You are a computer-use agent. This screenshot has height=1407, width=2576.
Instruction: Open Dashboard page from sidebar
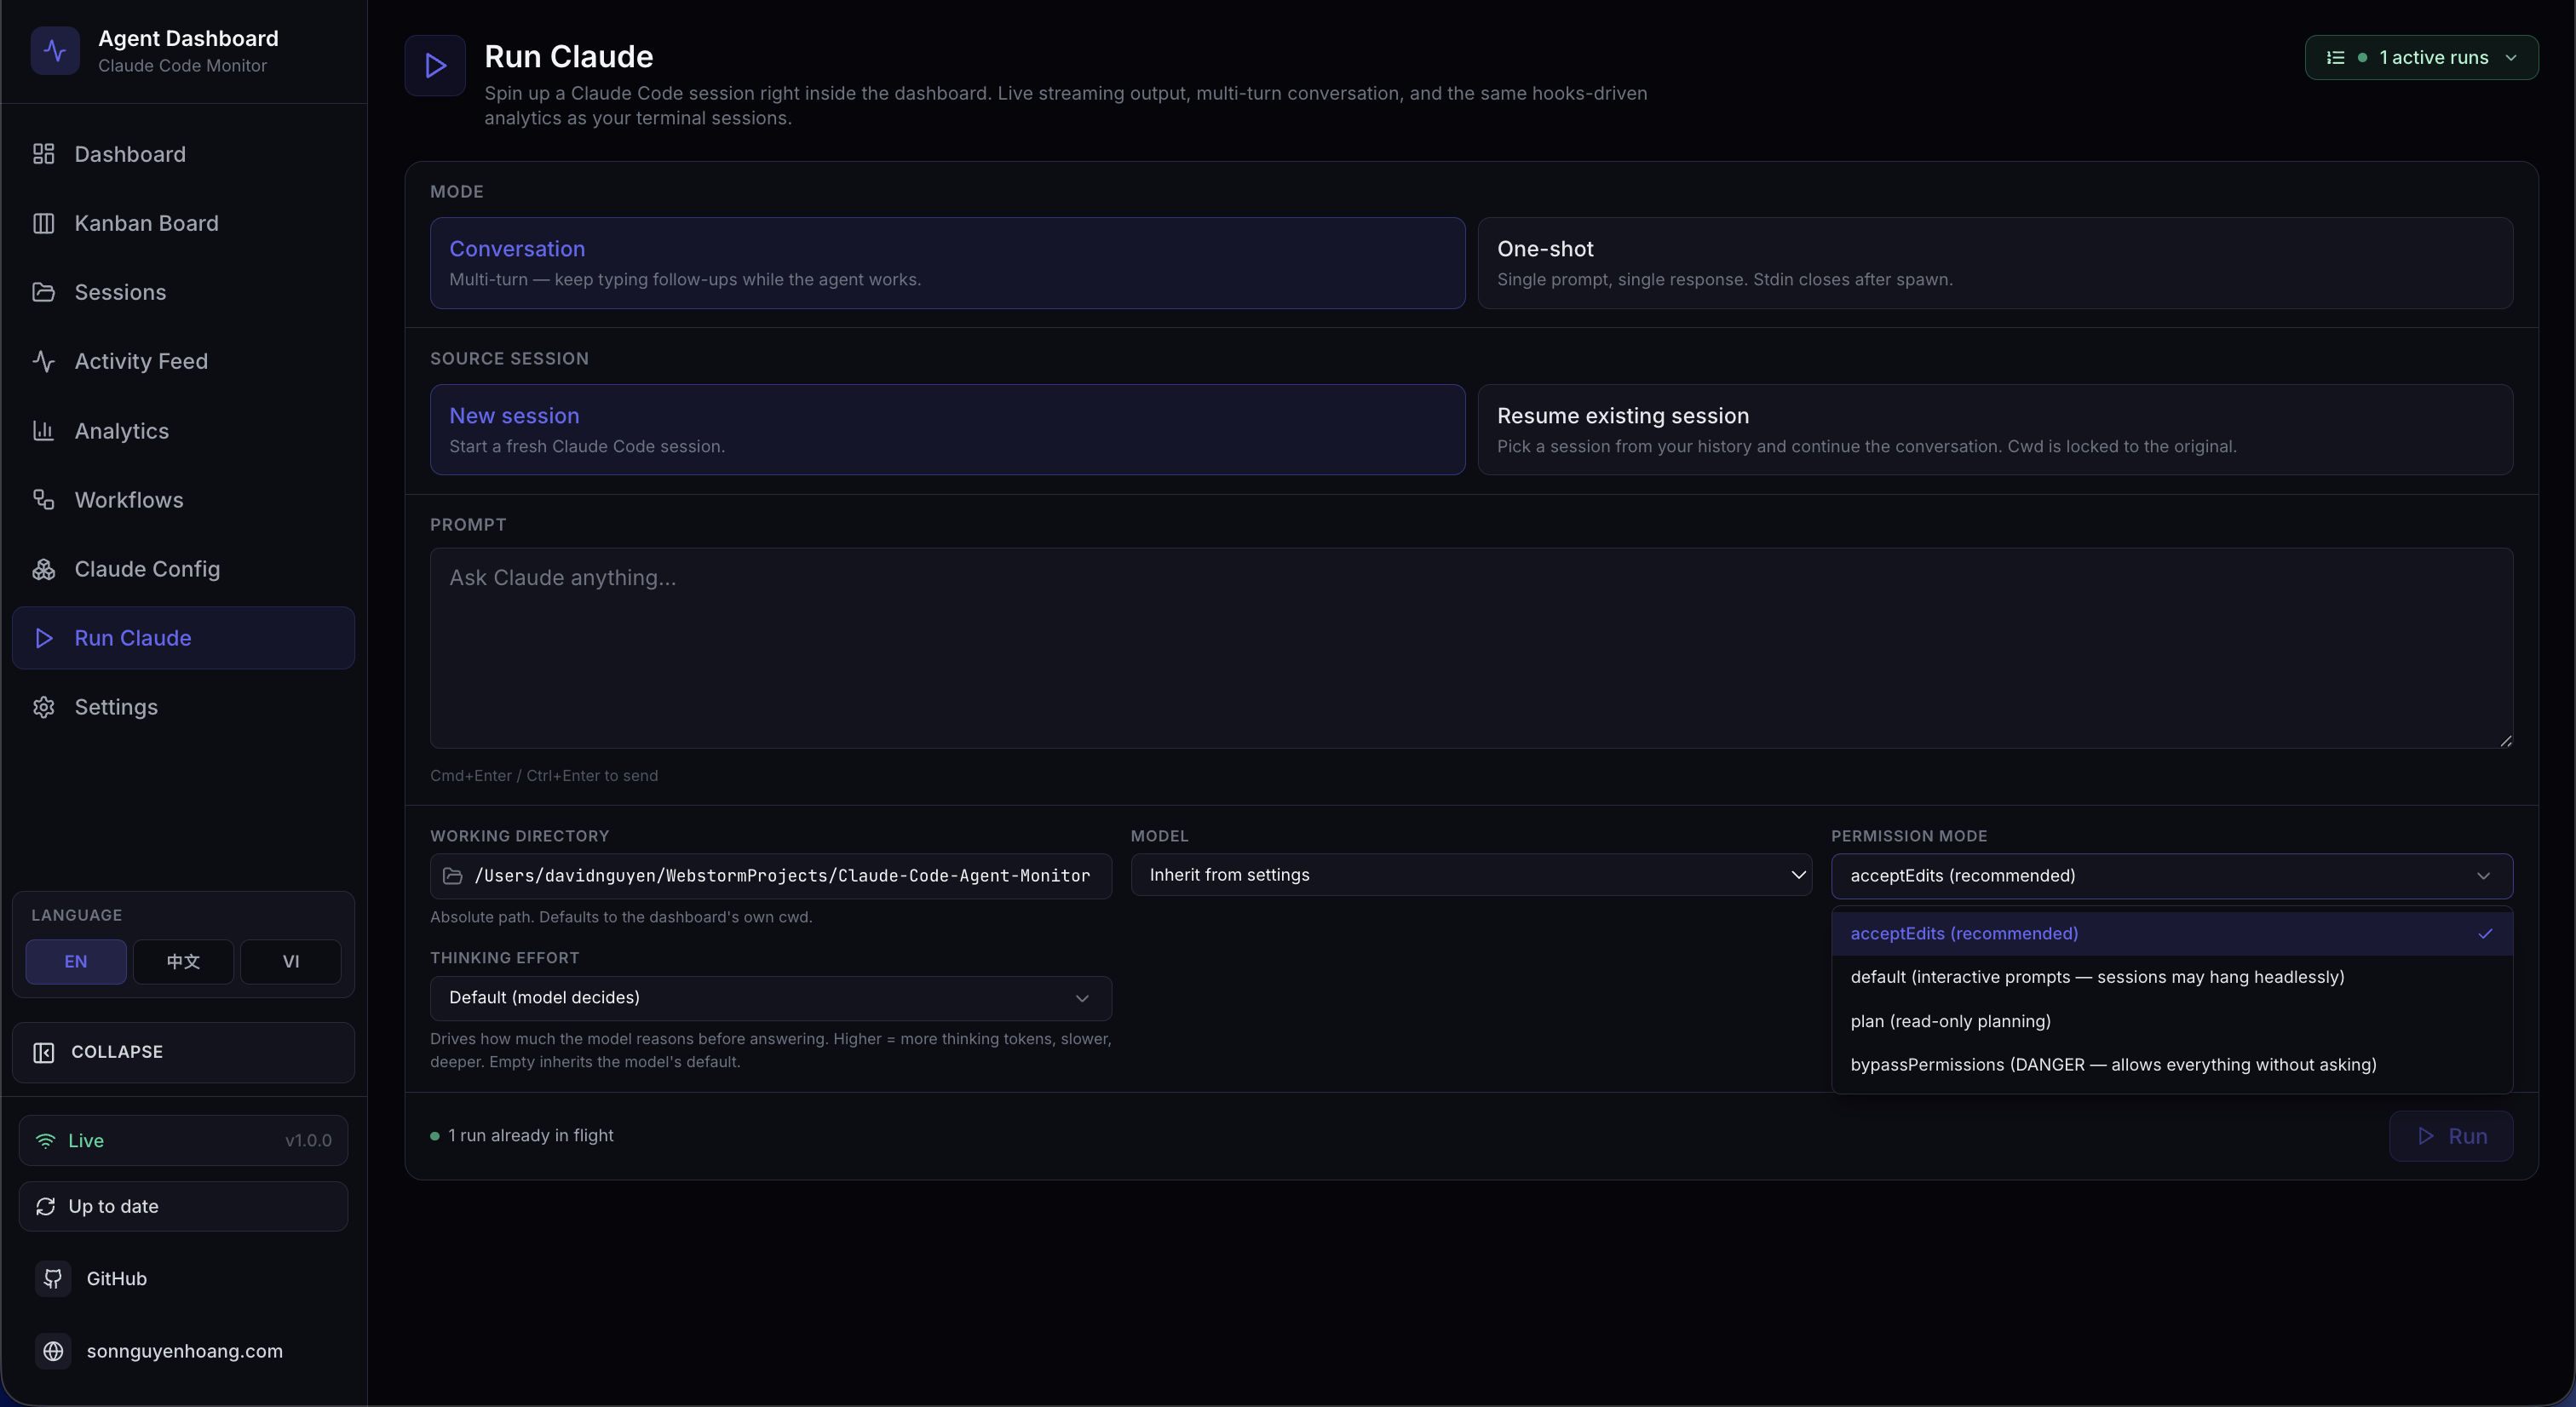(x=183, y=154)
